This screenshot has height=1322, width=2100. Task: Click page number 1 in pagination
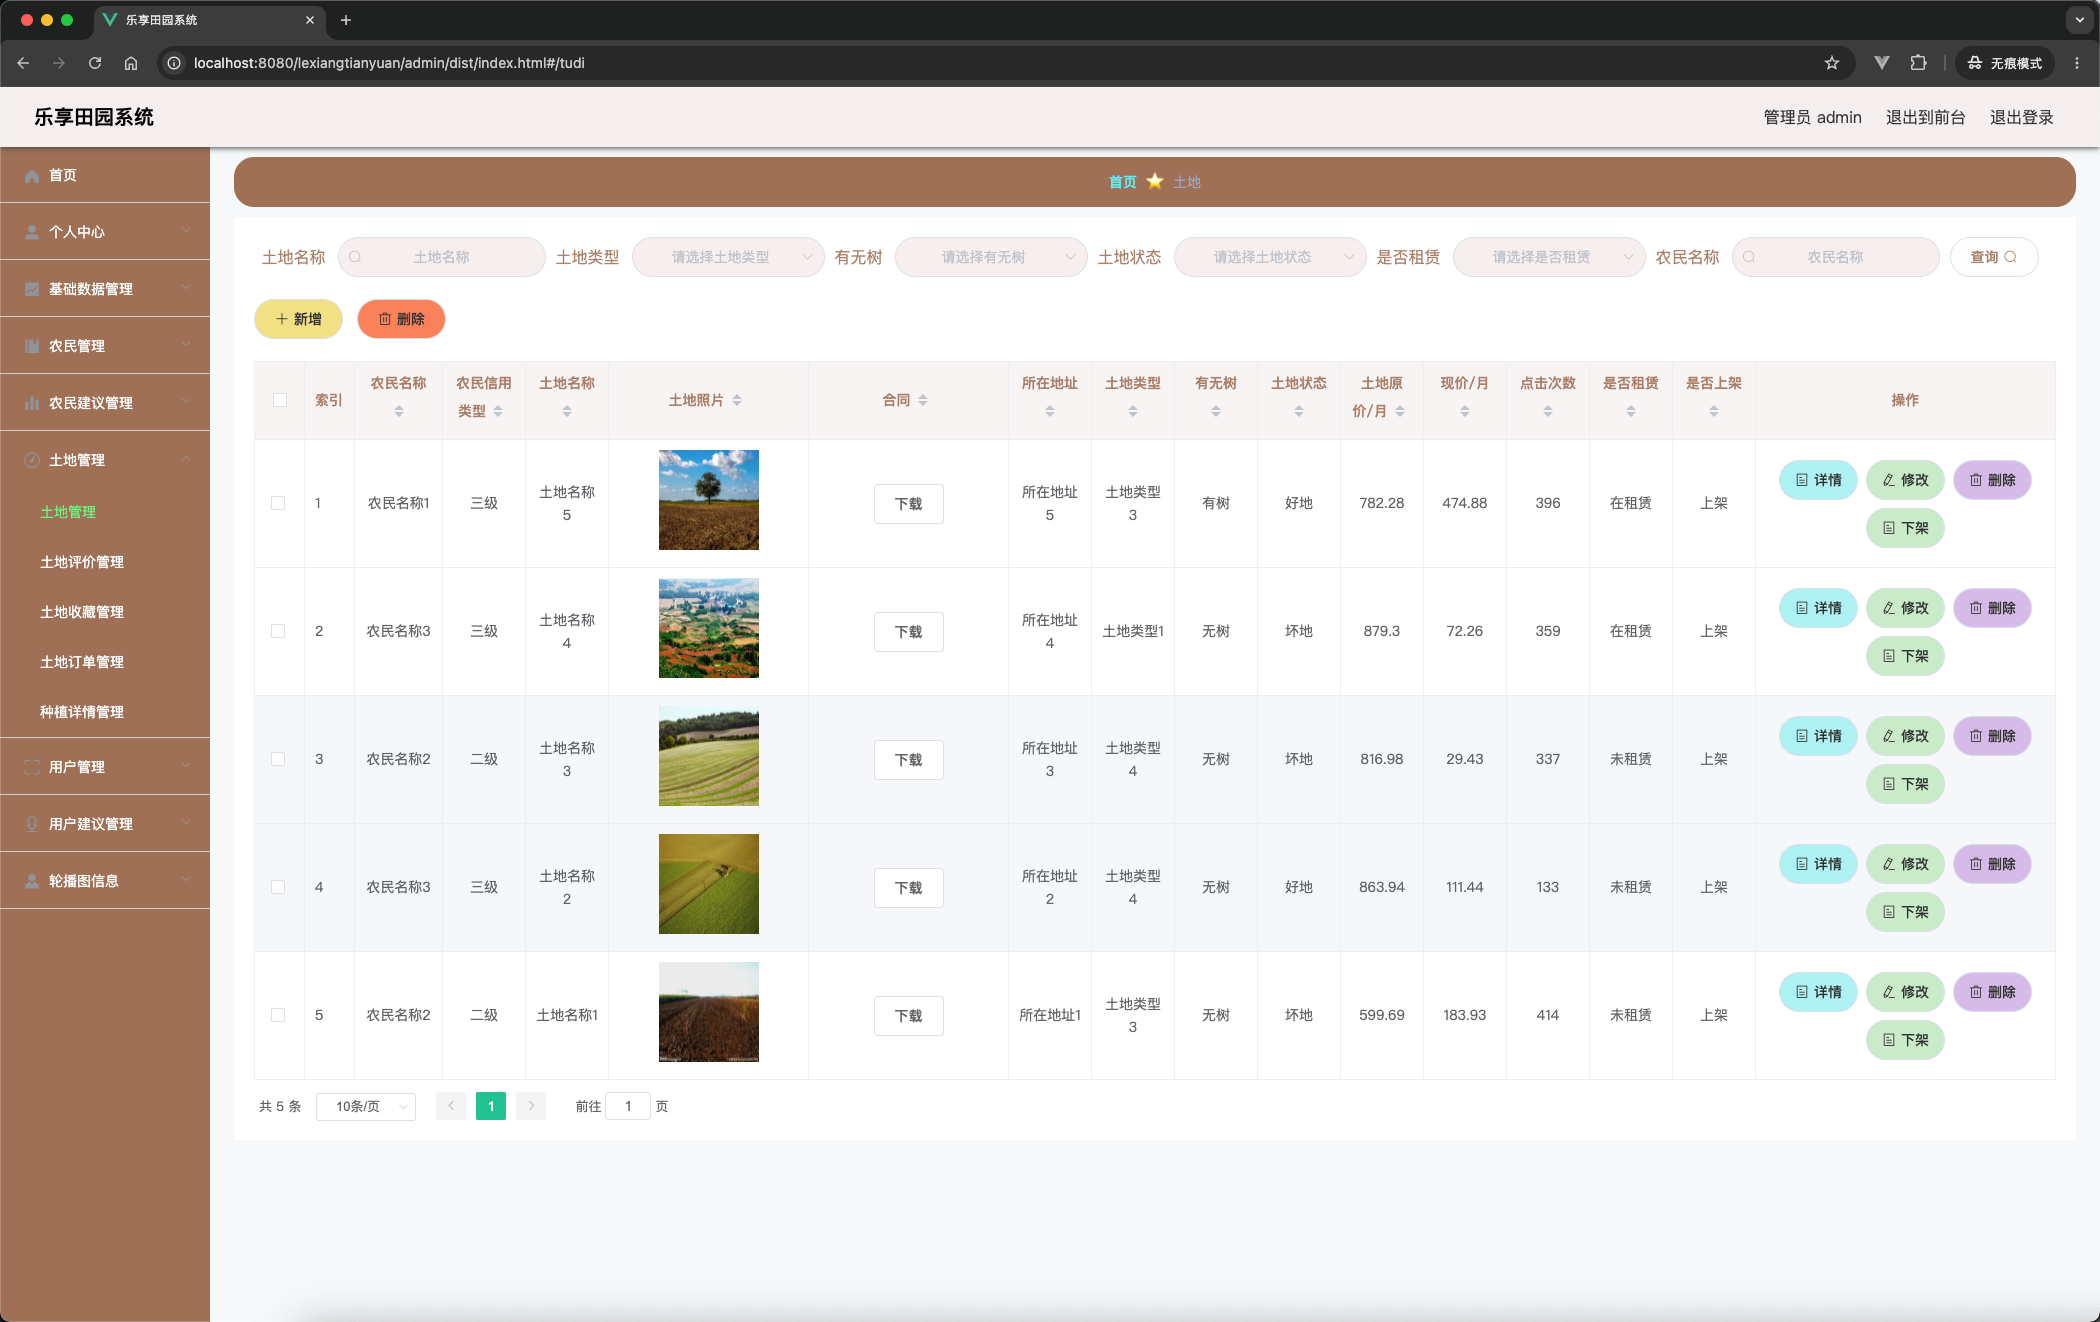491,1106
